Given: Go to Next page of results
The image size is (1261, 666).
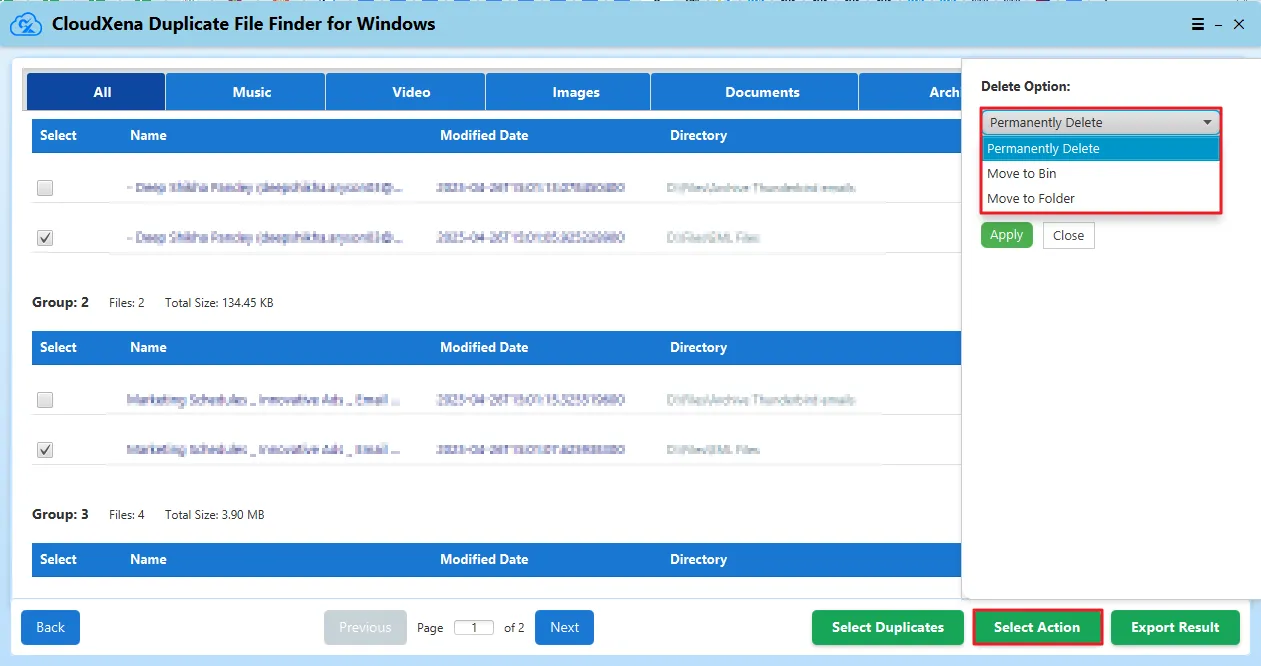Looking at the screenshot, I should [x=564, y=627].
